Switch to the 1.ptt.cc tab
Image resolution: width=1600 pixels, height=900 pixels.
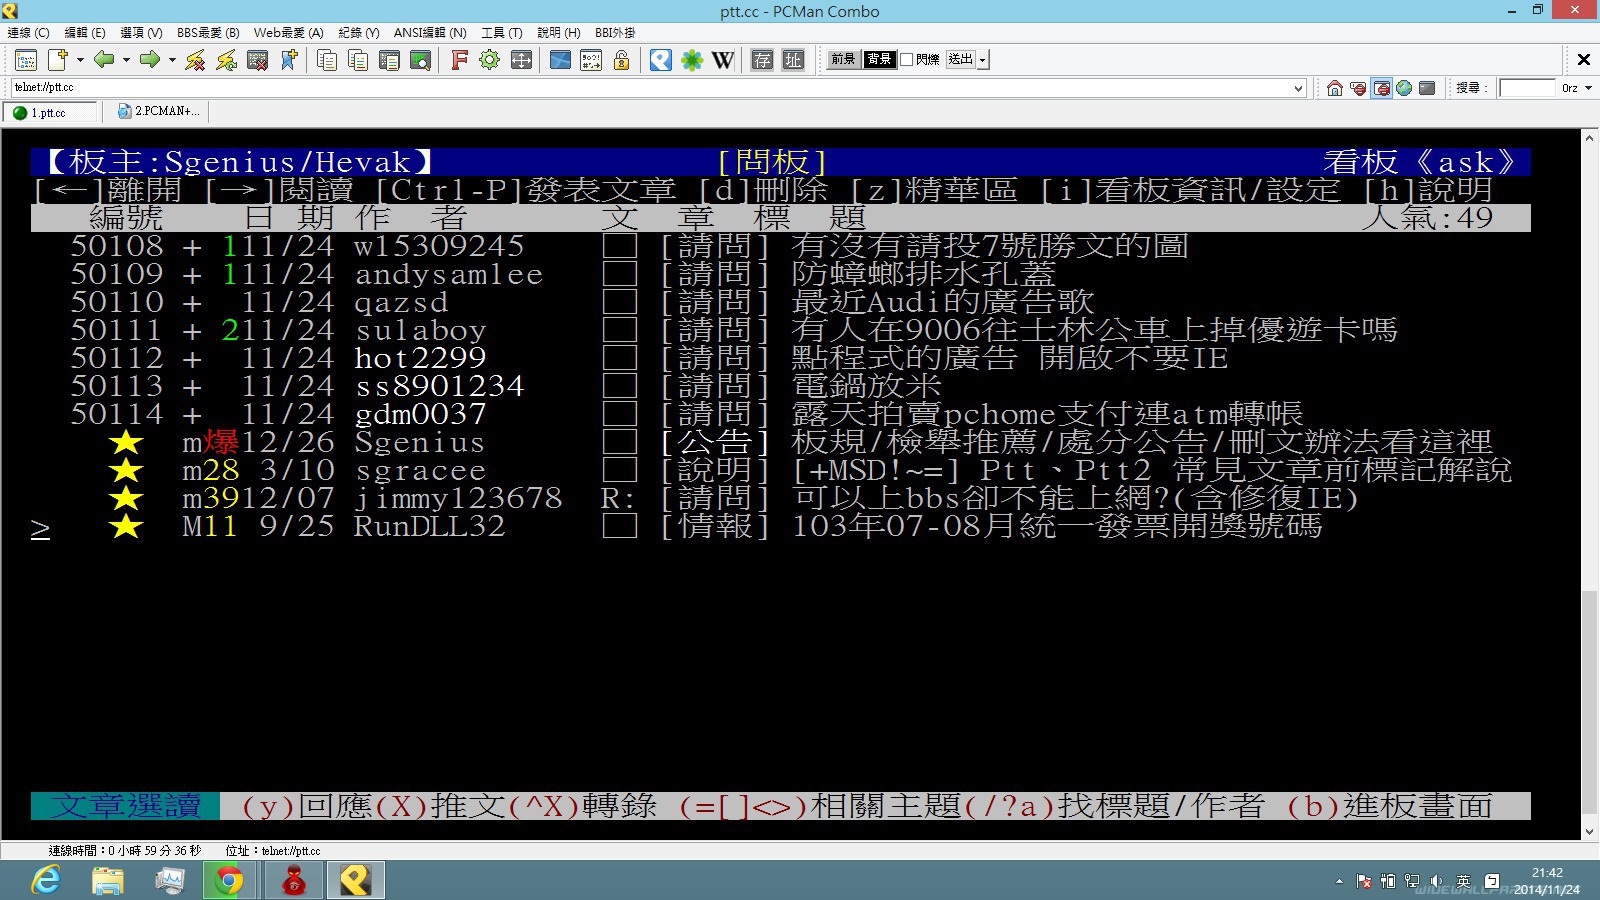click(x=49, y=113)
